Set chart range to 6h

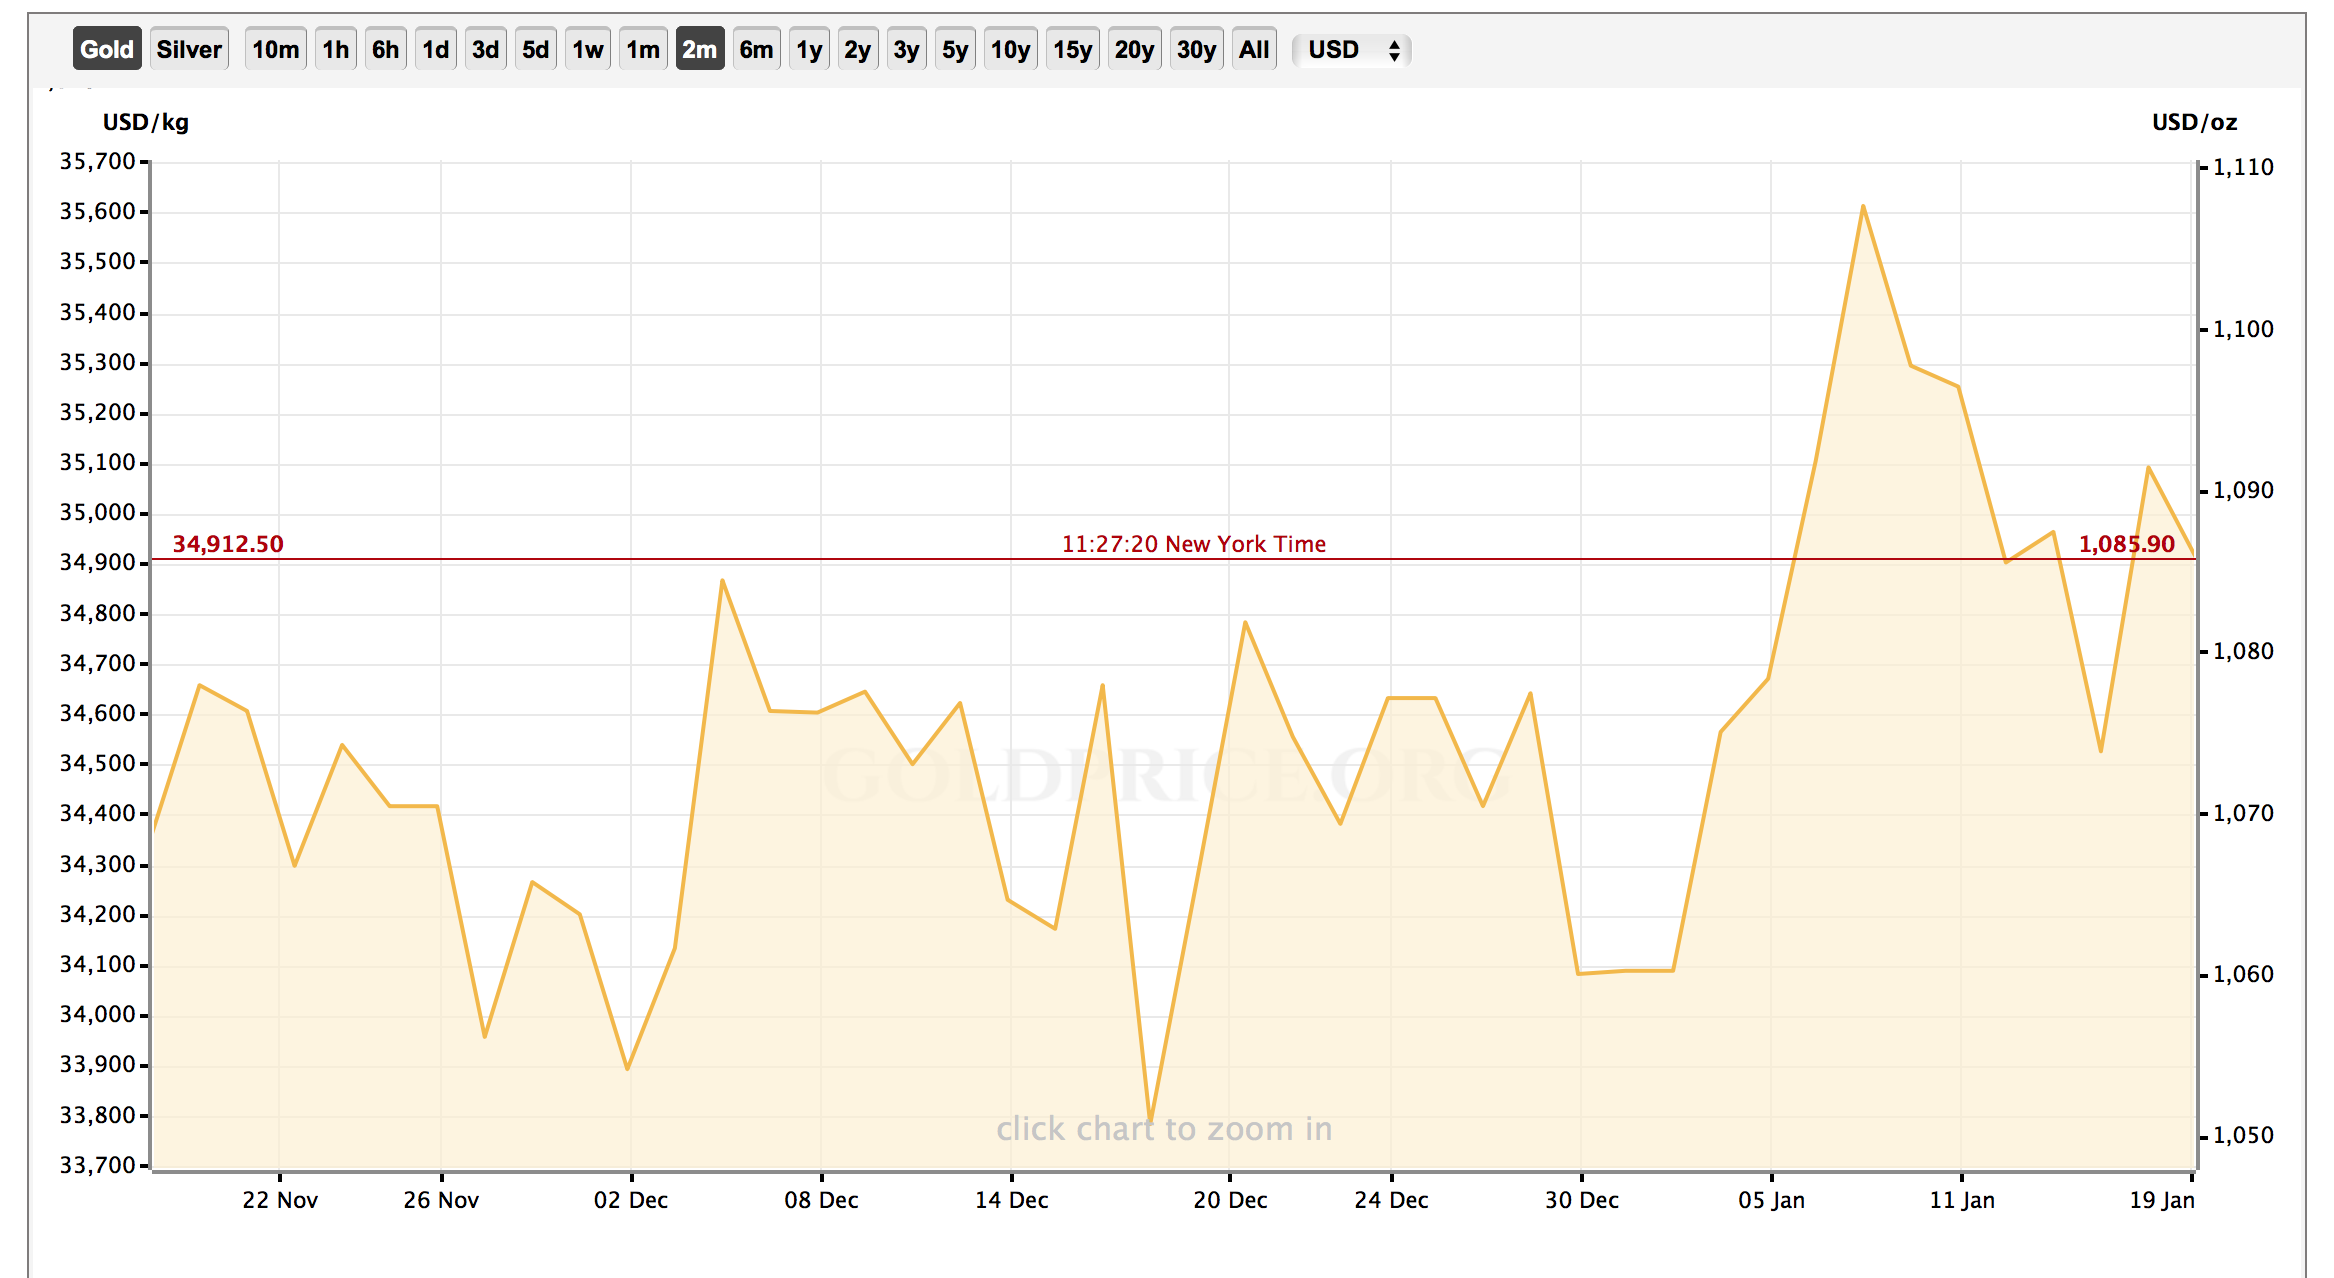pyautogui.click(x=385, y=49)
